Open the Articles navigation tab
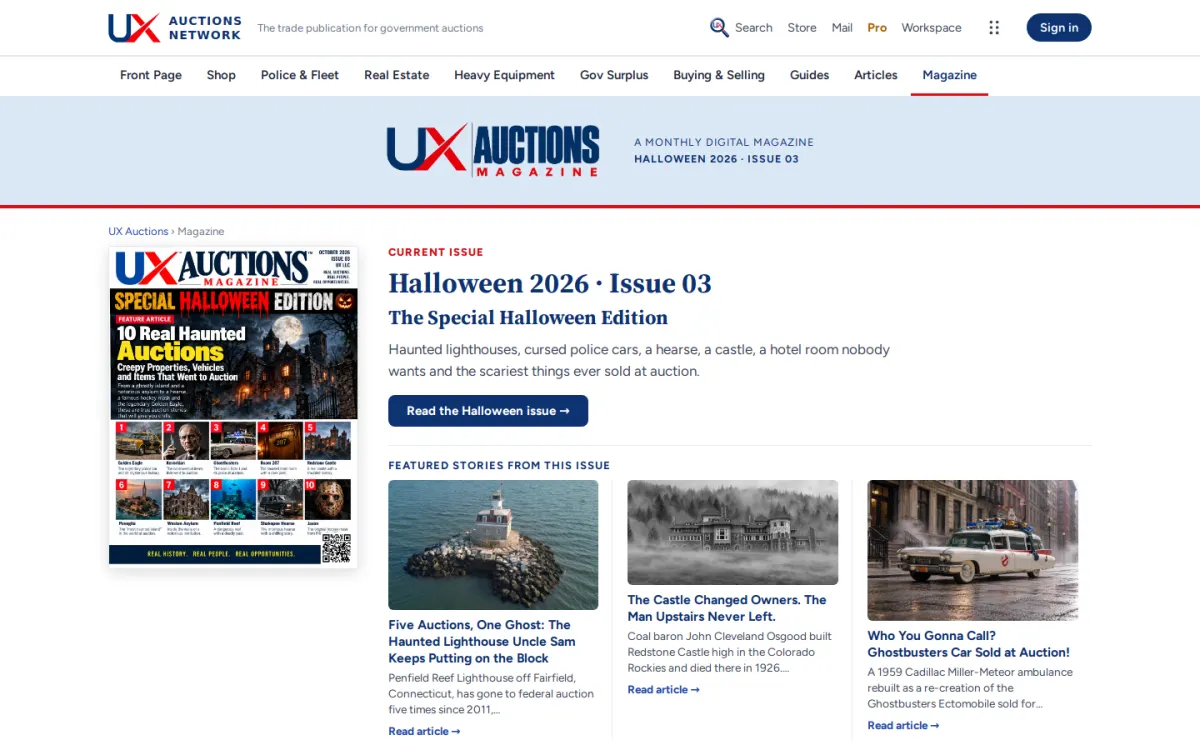The image size is (1200, 750). click(x=876, y=75)
